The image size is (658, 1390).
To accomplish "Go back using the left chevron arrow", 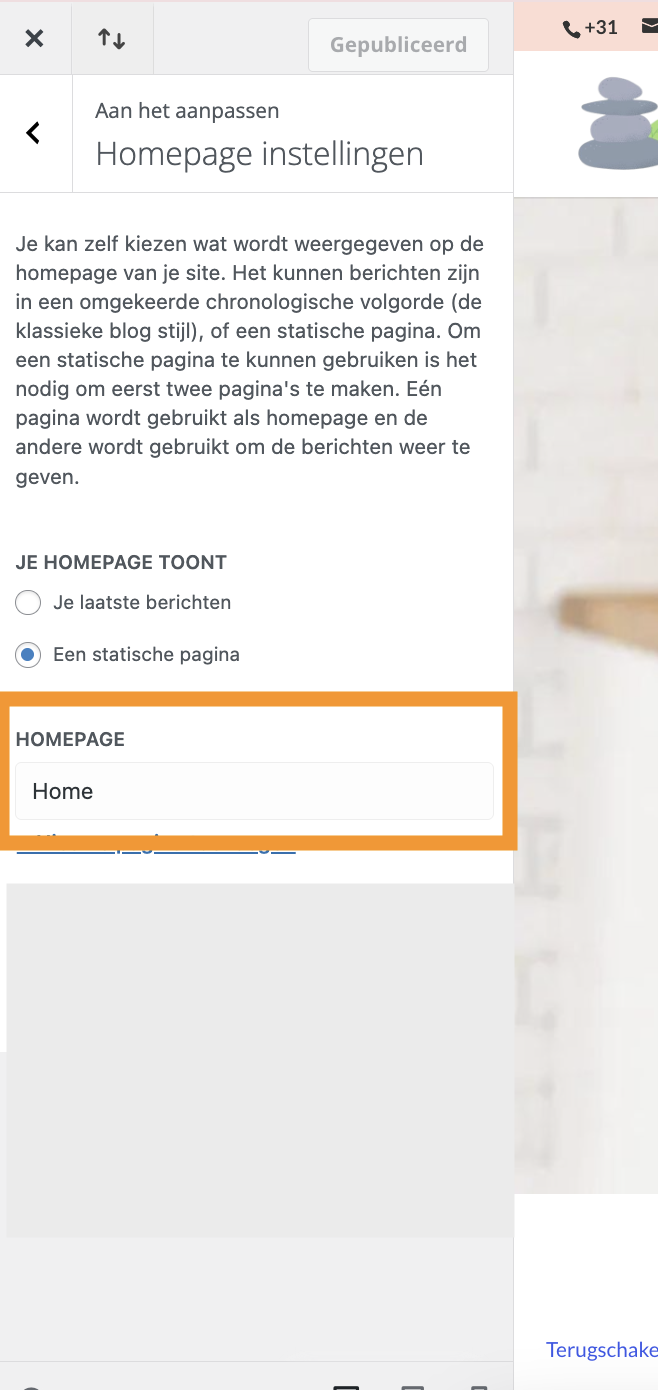I will pyautogui.click(x=33, y=132).
